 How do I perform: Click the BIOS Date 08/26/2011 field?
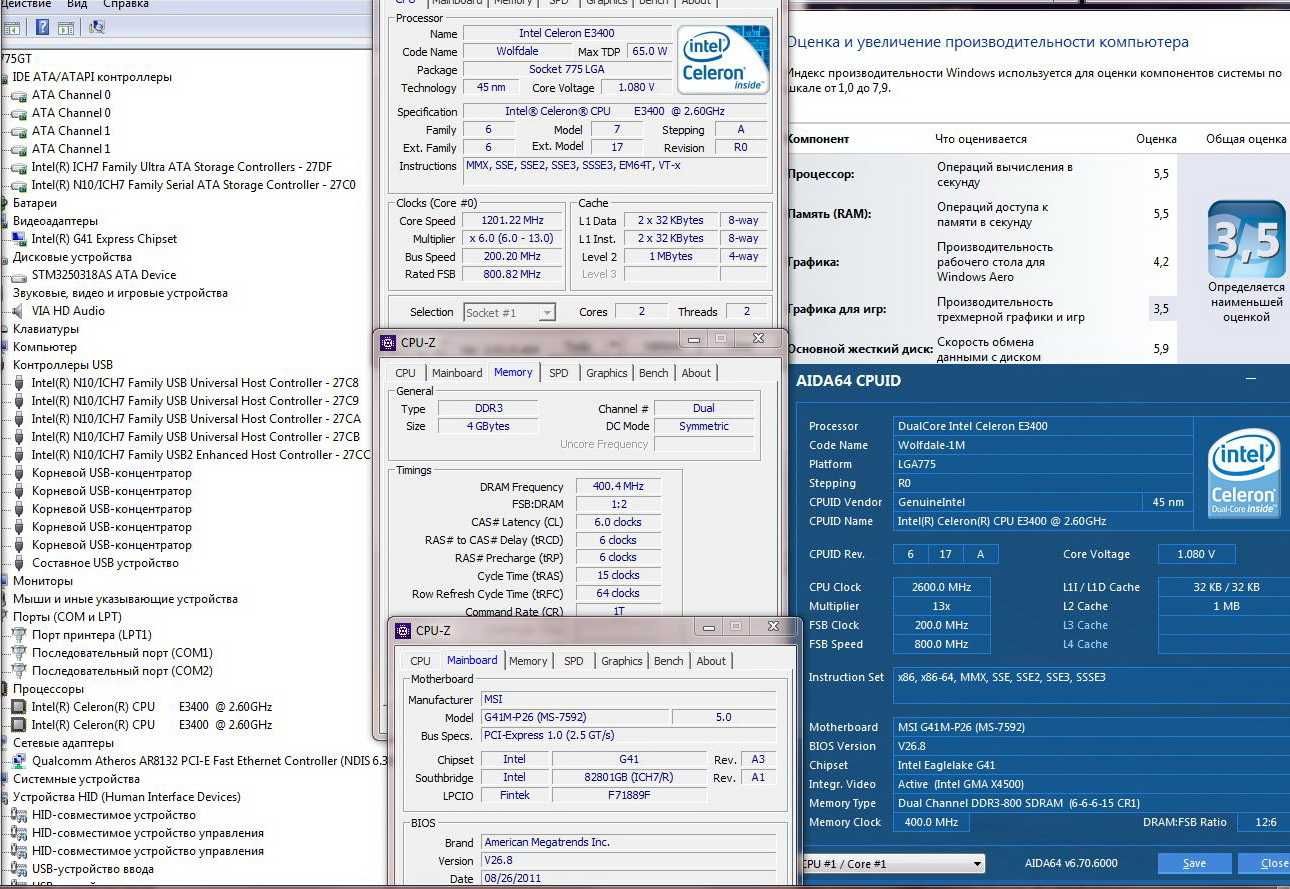point(628,880)
